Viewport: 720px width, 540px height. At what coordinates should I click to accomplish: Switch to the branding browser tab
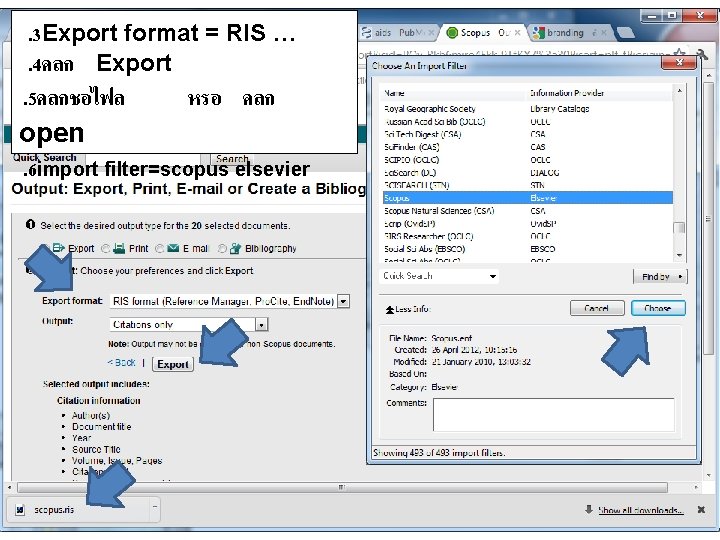point(569,33)
